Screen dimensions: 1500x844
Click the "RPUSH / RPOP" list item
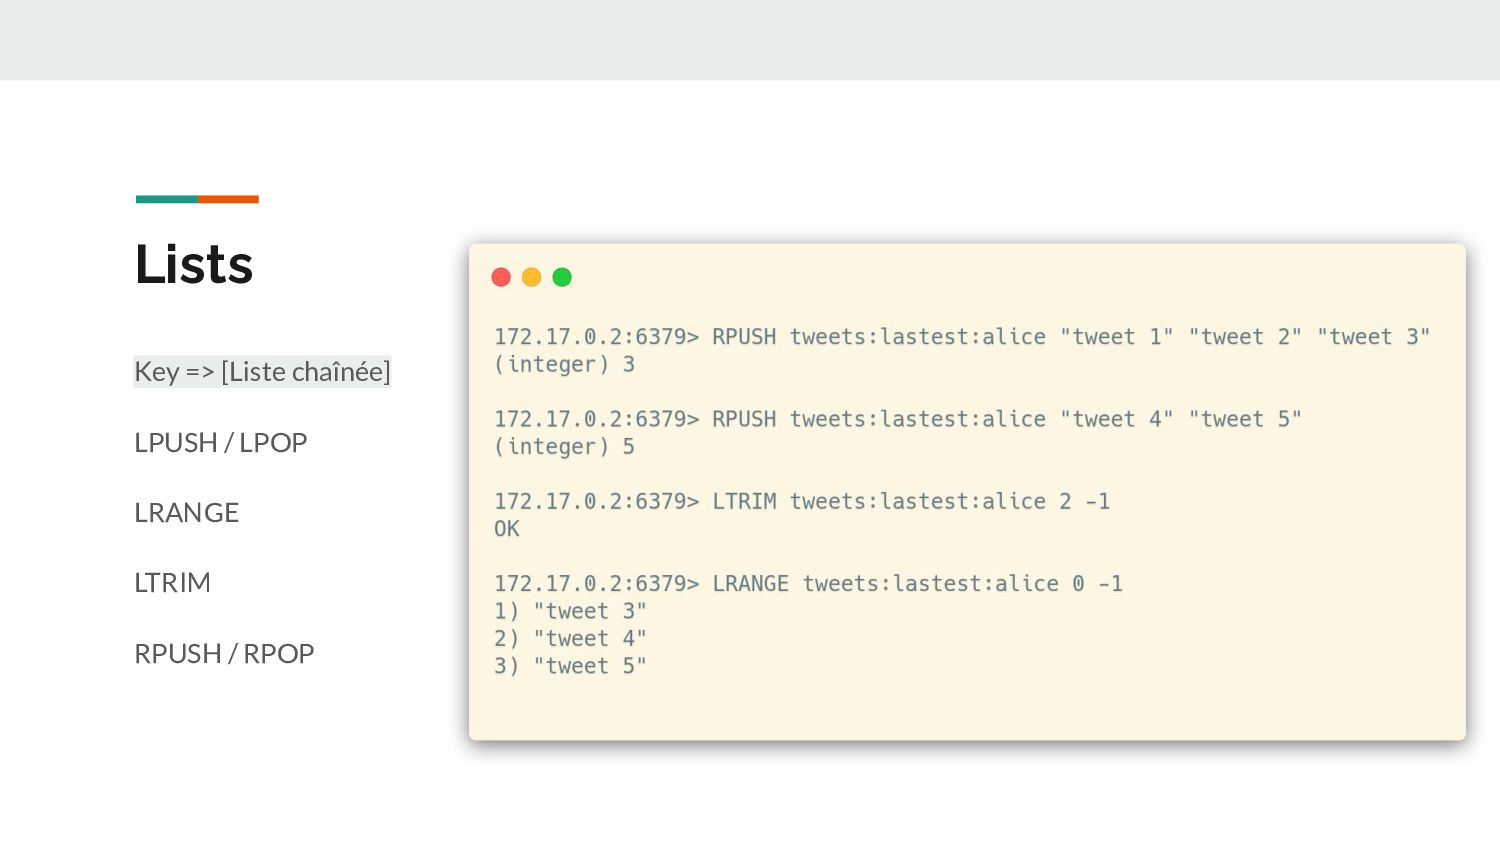click(x=225, y=654)
